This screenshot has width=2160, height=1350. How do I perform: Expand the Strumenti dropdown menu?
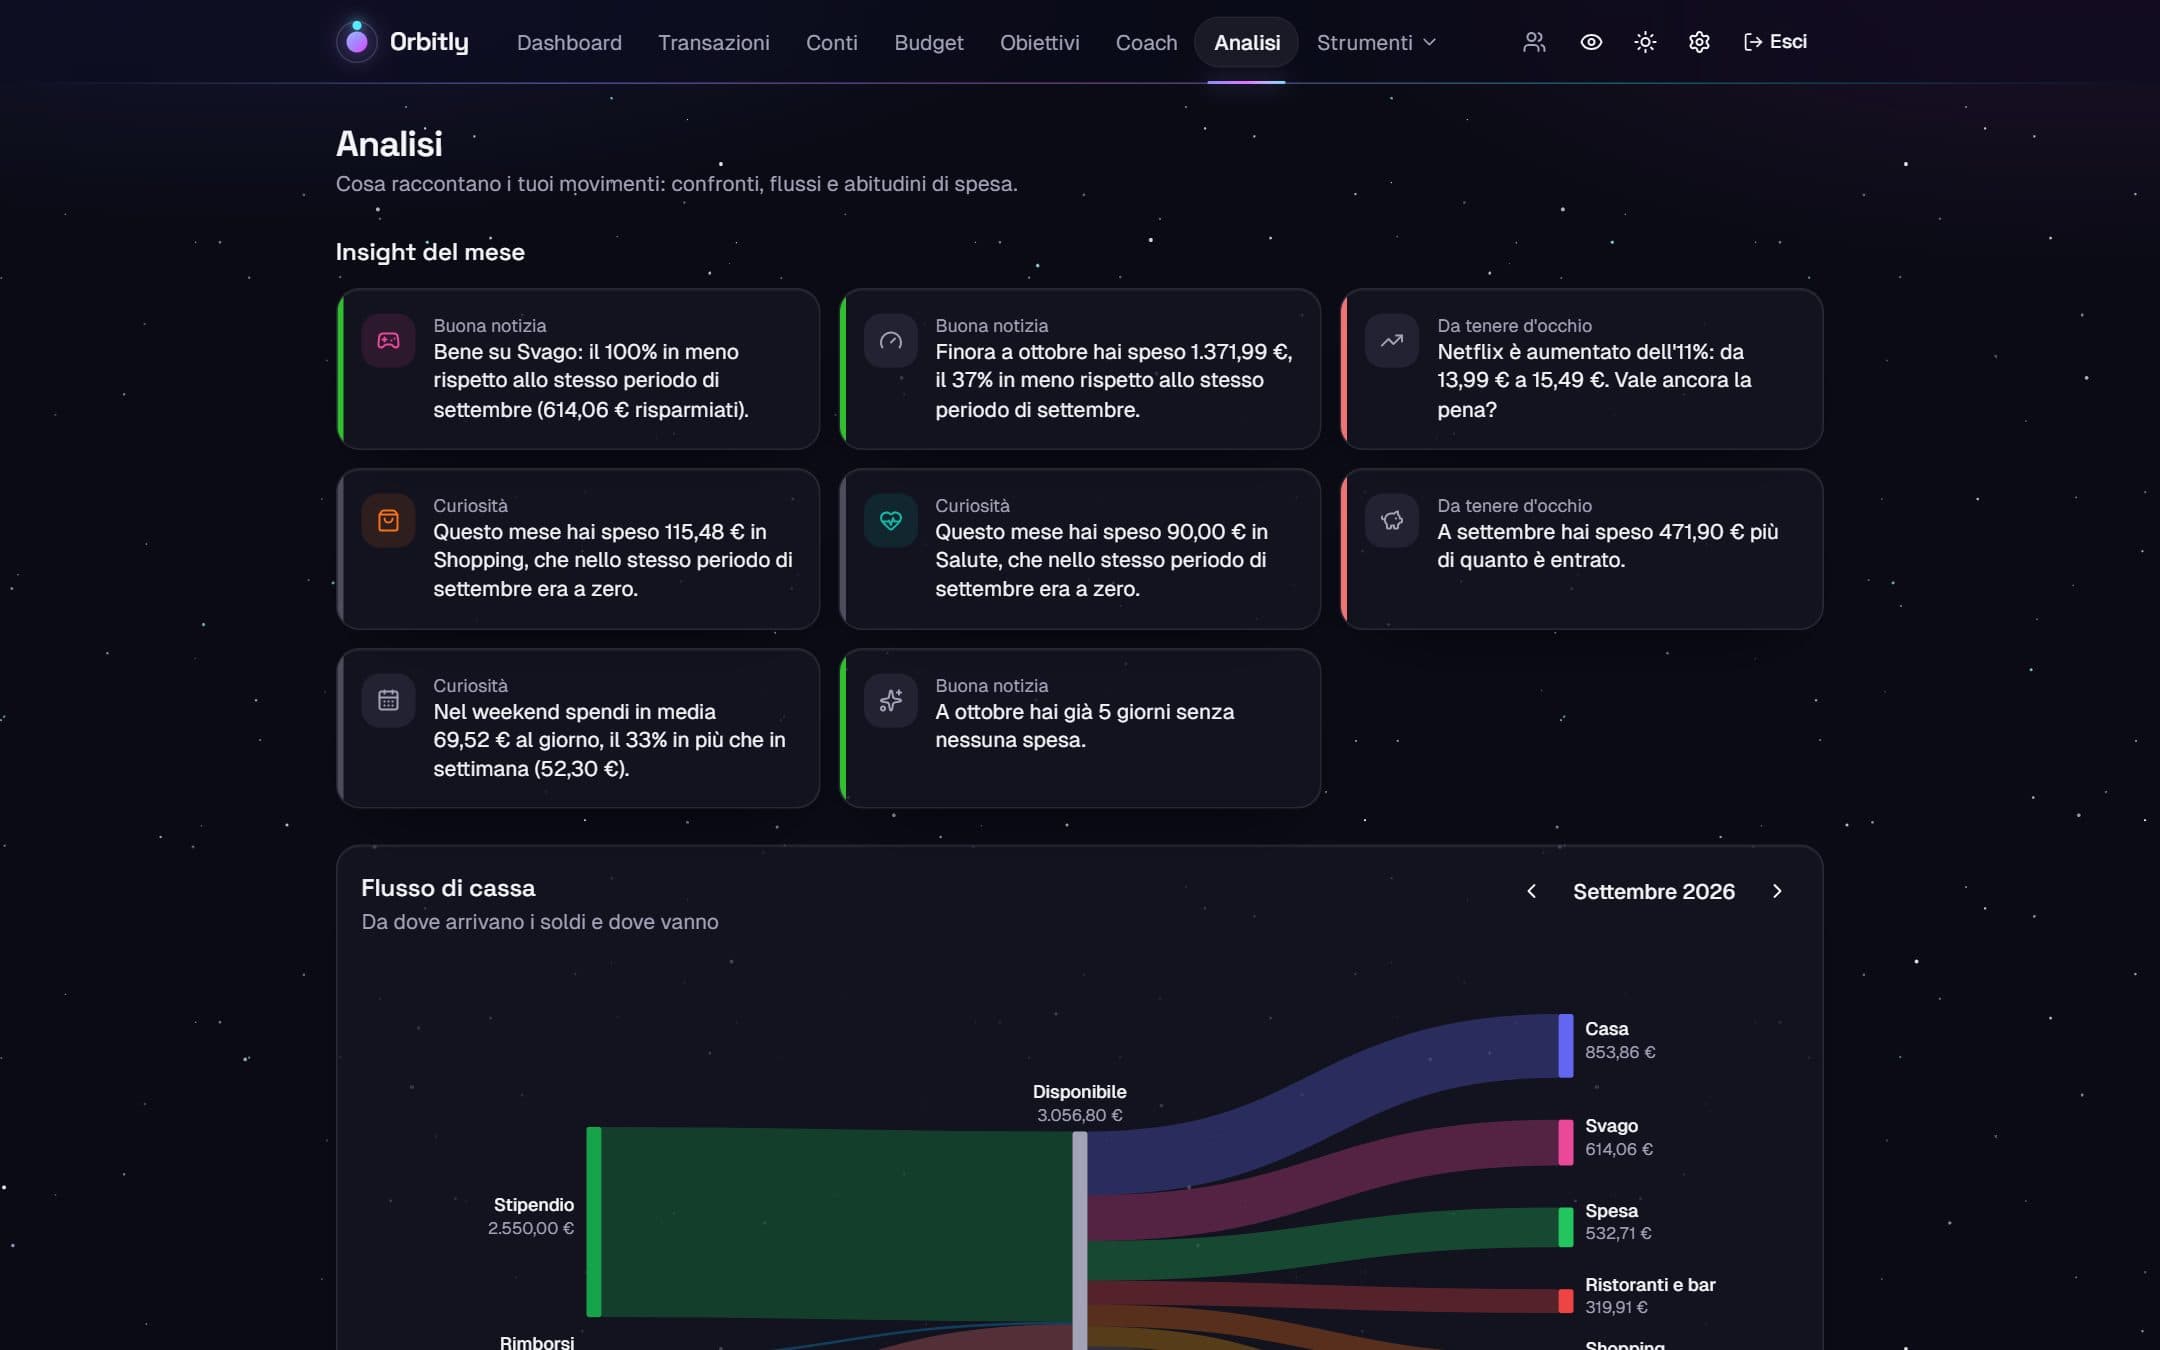[x=1376, y=42]
